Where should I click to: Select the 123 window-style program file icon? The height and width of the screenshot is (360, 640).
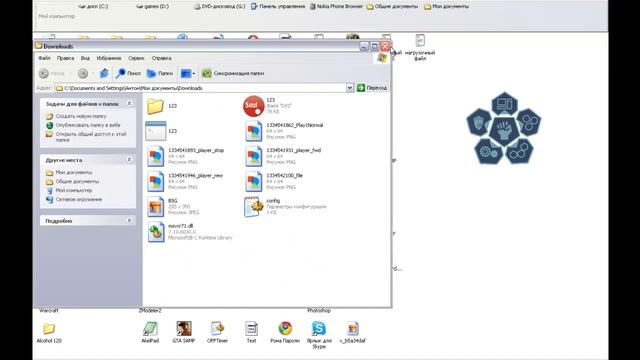pyautogui.click(x=156, y=131)
